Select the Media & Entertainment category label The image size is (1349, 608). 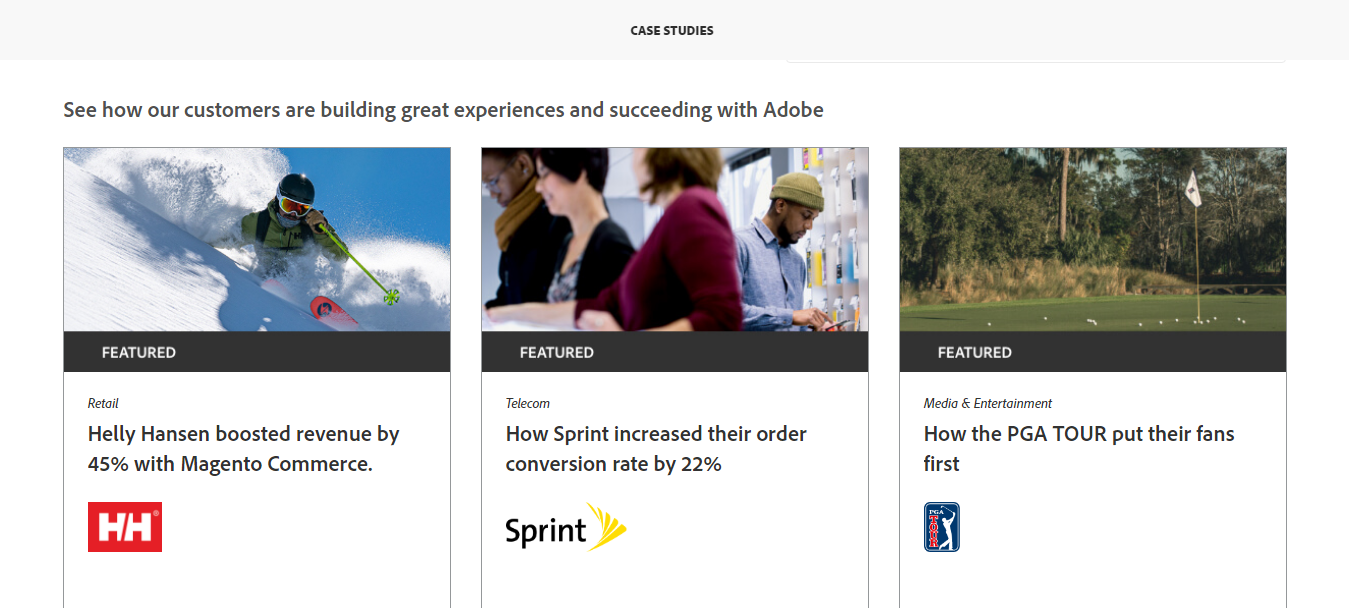(988, 404)
